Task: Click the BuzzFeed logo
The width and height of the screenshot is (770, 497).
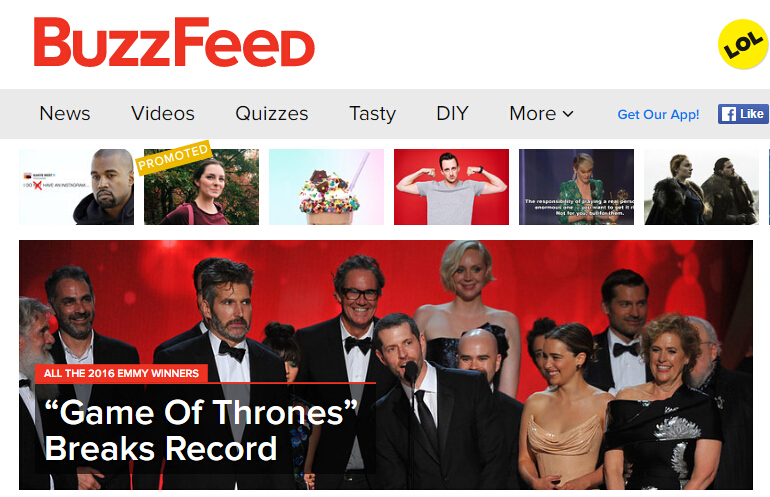Action: (x=174, y=42)
